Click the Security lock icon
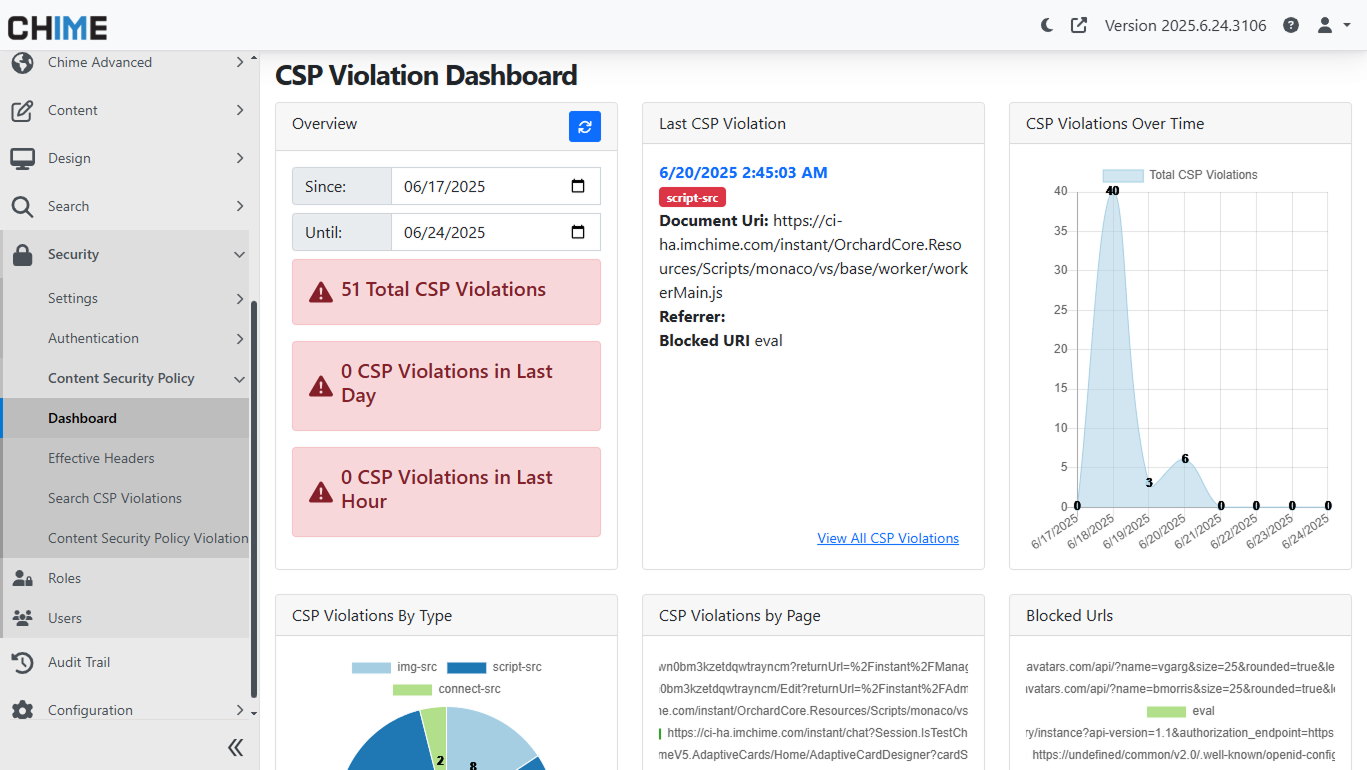 (x=22, y=254)
